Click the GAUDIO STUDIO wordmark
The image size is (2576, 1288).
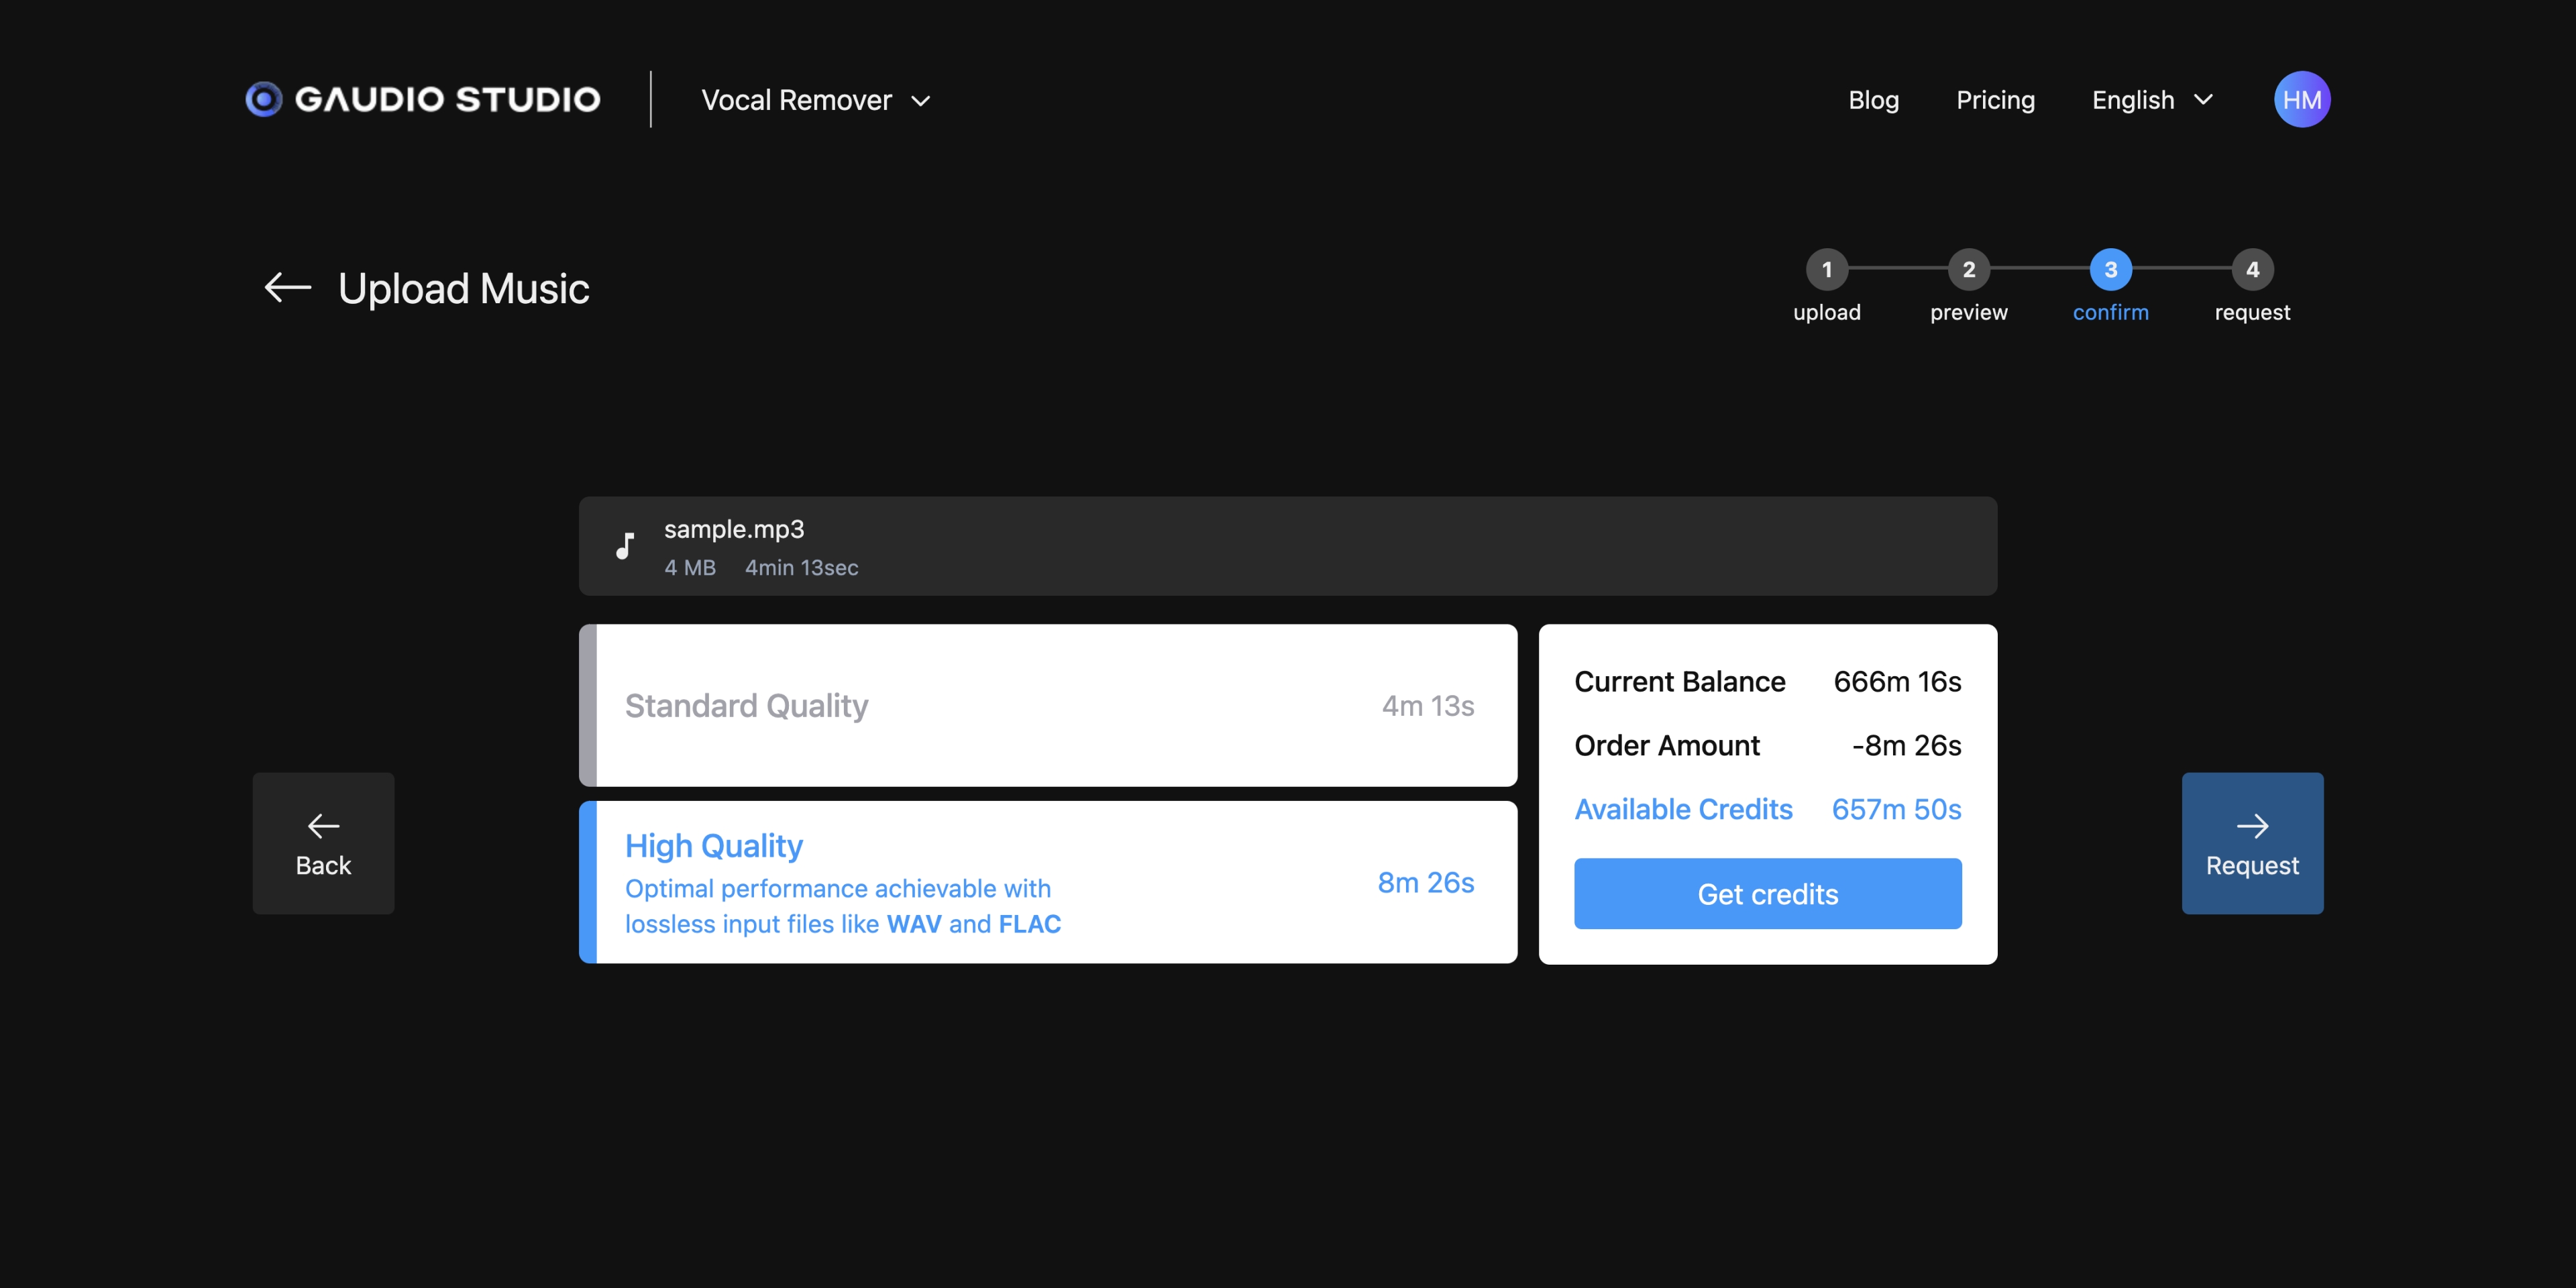click(x=447, y=99)
